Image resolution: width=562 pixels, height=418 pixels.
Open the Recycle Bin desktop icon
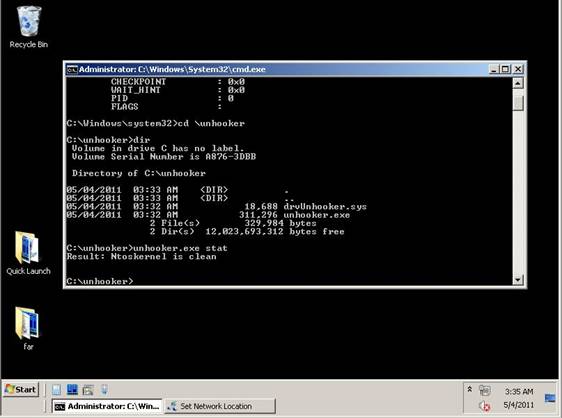(x=28, y=27)
